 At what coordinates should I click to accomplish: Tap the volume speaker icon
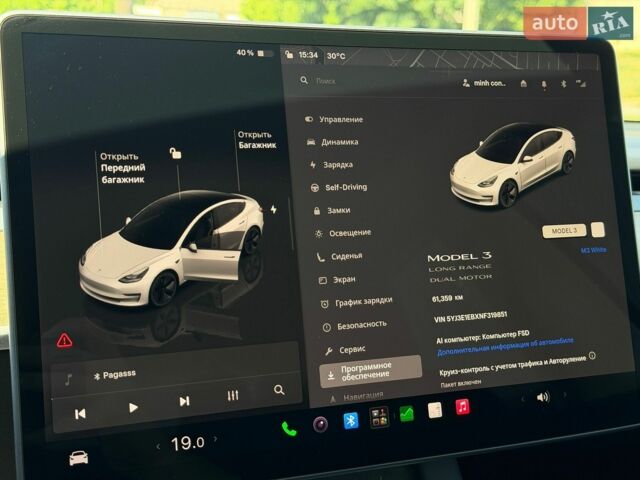(543, 397)
